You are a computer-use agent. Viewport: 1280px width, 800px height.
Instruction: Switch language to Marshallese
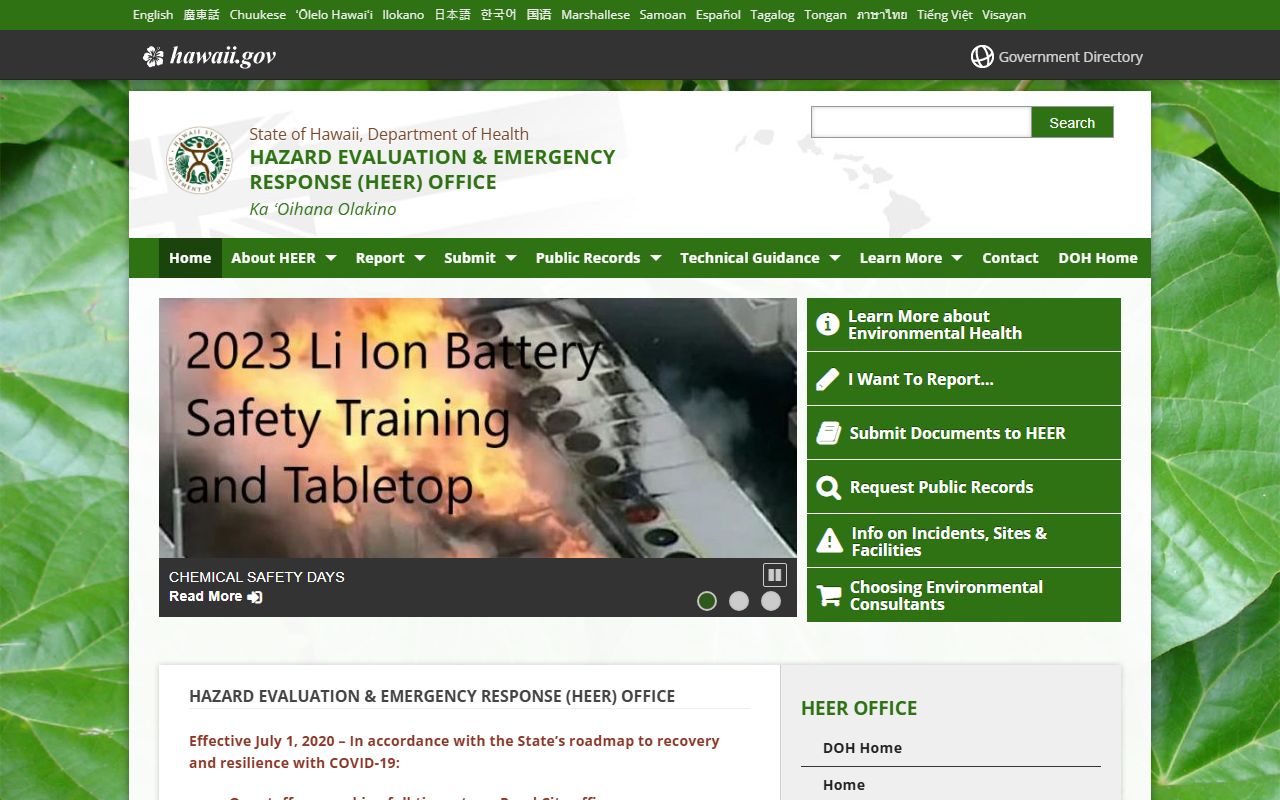(x=596, y=15)
